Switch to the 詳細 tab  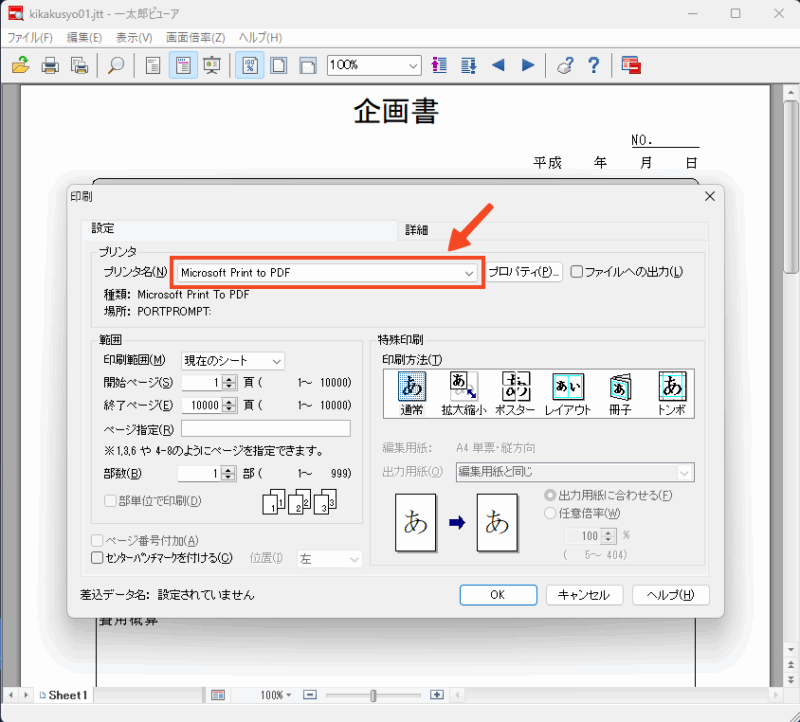(x=416, y=230)
